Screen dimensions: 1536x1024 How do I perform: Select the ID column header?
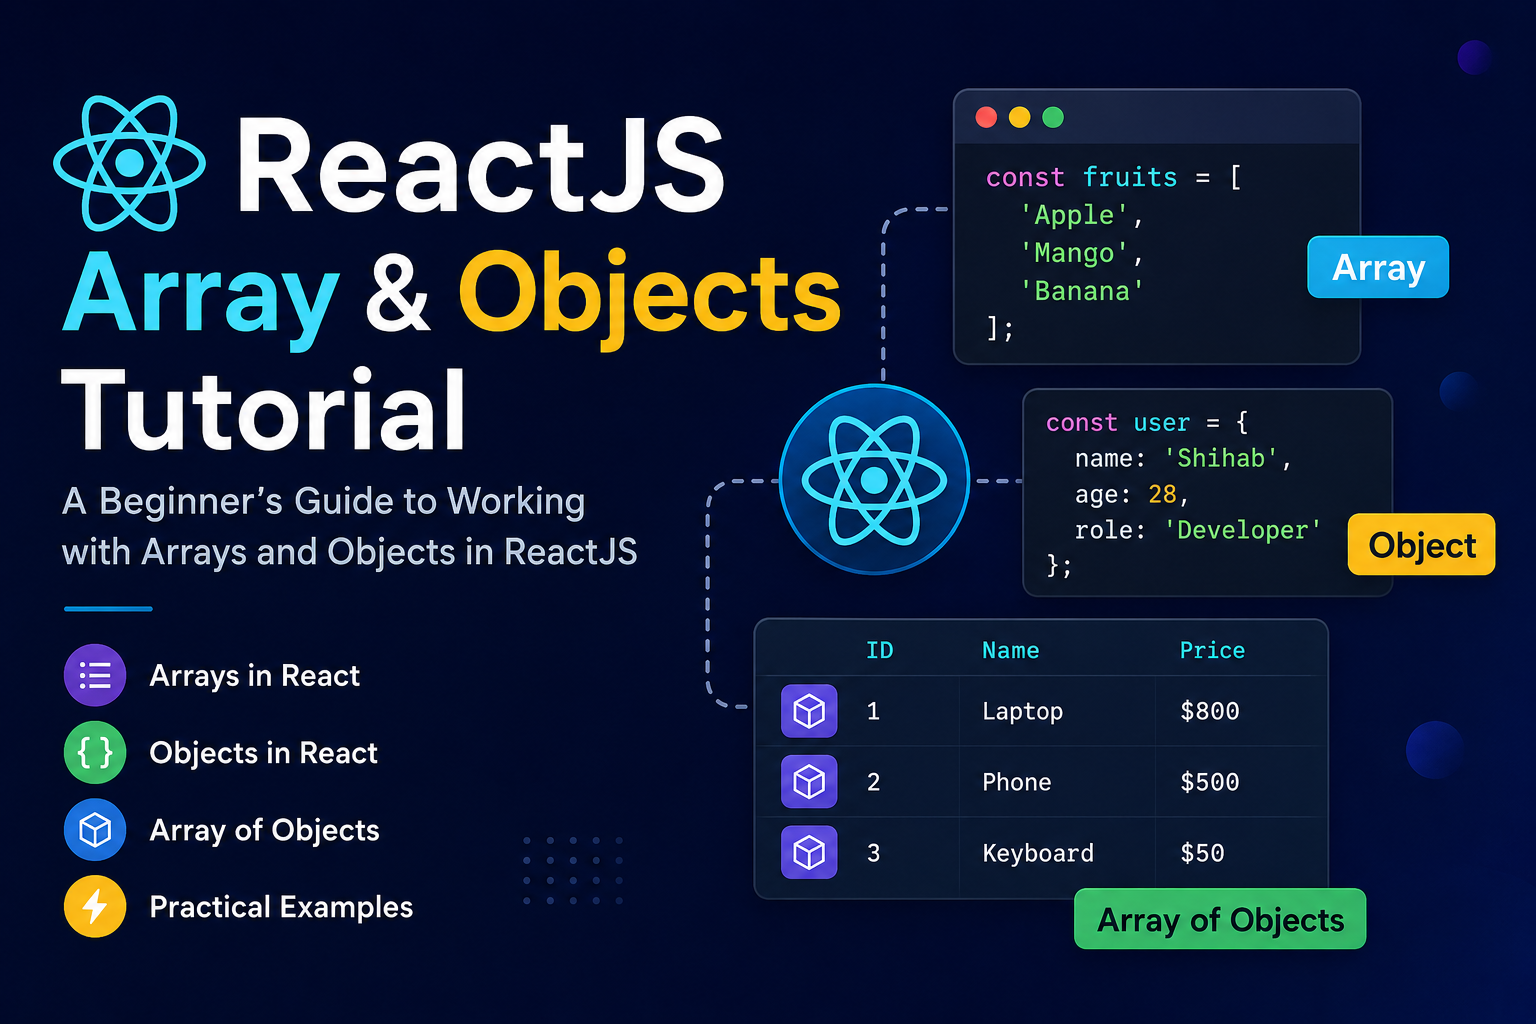[880, 650]
